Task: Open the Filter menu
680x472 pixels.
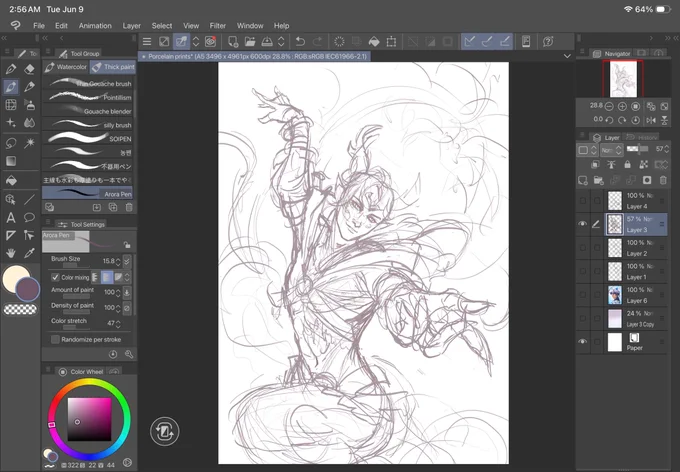Action: [x=218, y=26]
